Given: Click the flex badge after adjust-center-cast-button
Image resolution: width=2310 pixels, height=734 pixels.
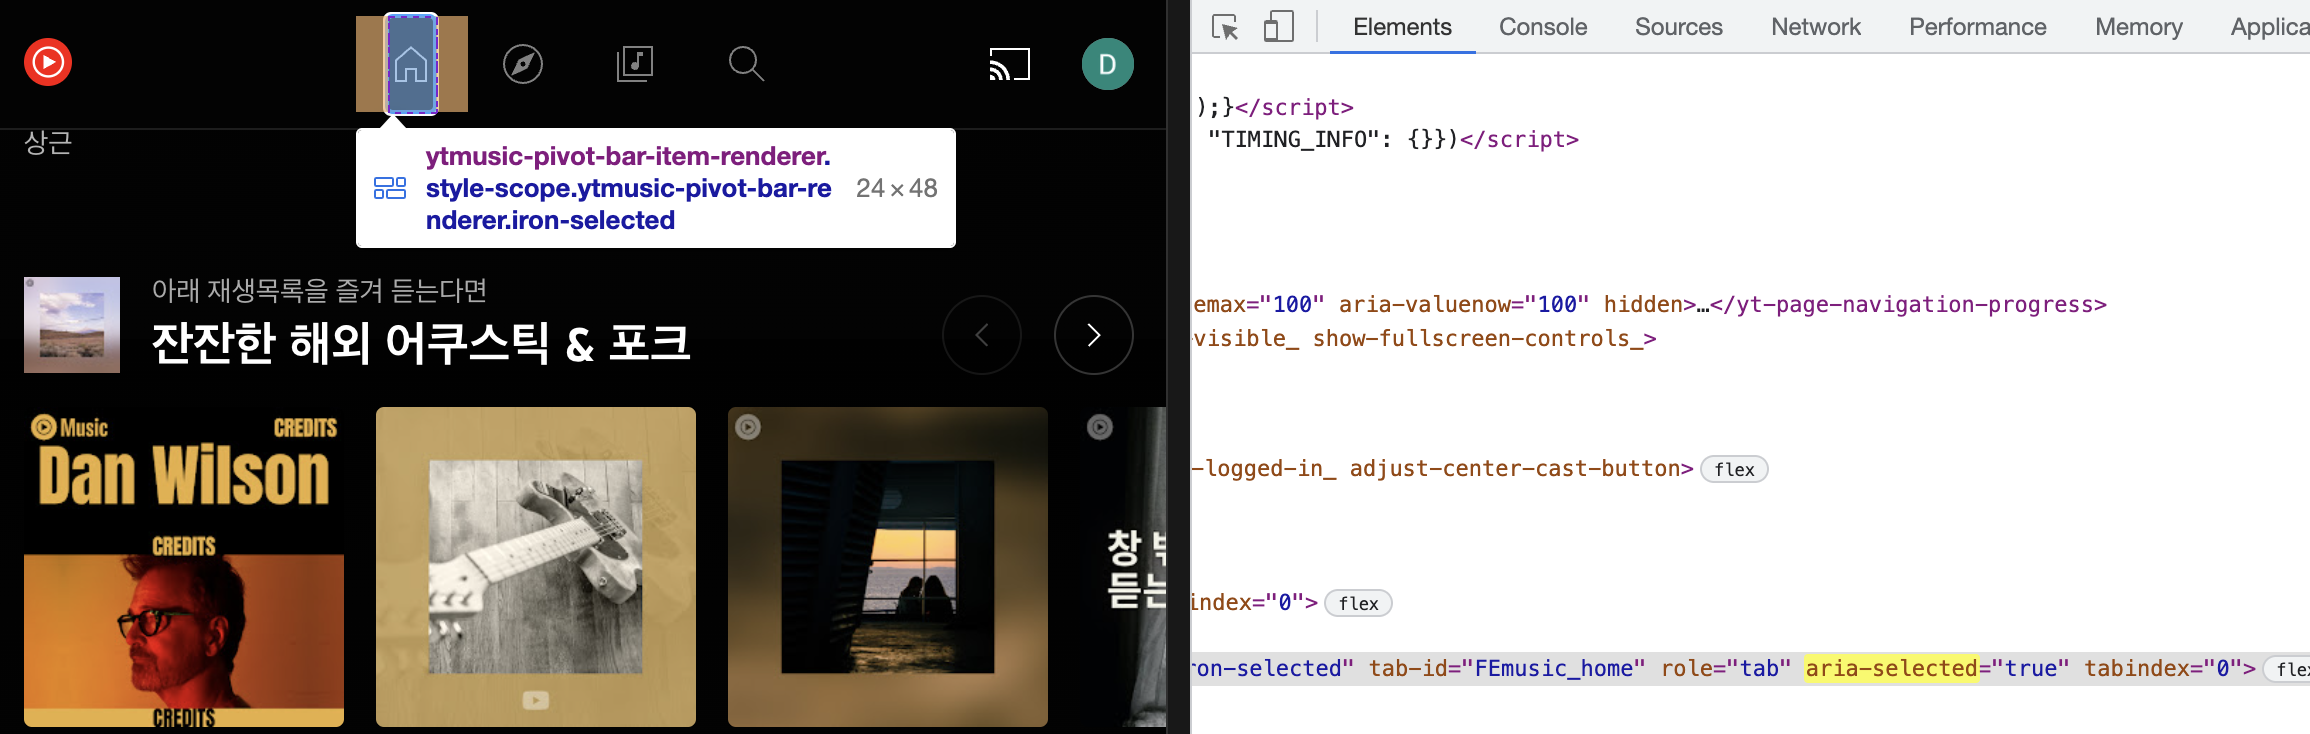Looking at the screenshot, I should [1734, 469].
